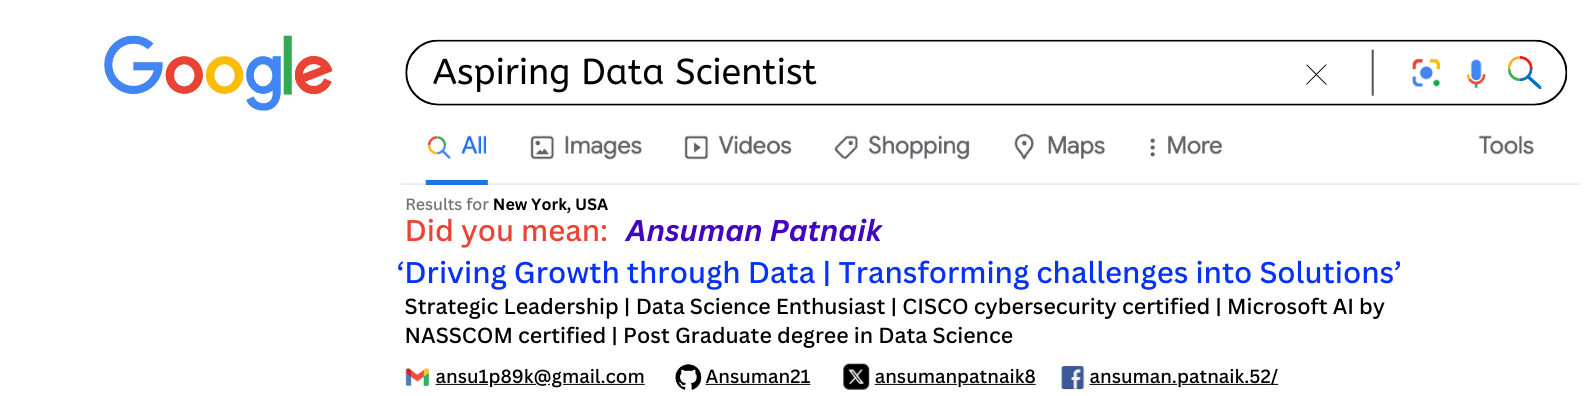Clear the search box with X icon

(x=1316, y=74)
